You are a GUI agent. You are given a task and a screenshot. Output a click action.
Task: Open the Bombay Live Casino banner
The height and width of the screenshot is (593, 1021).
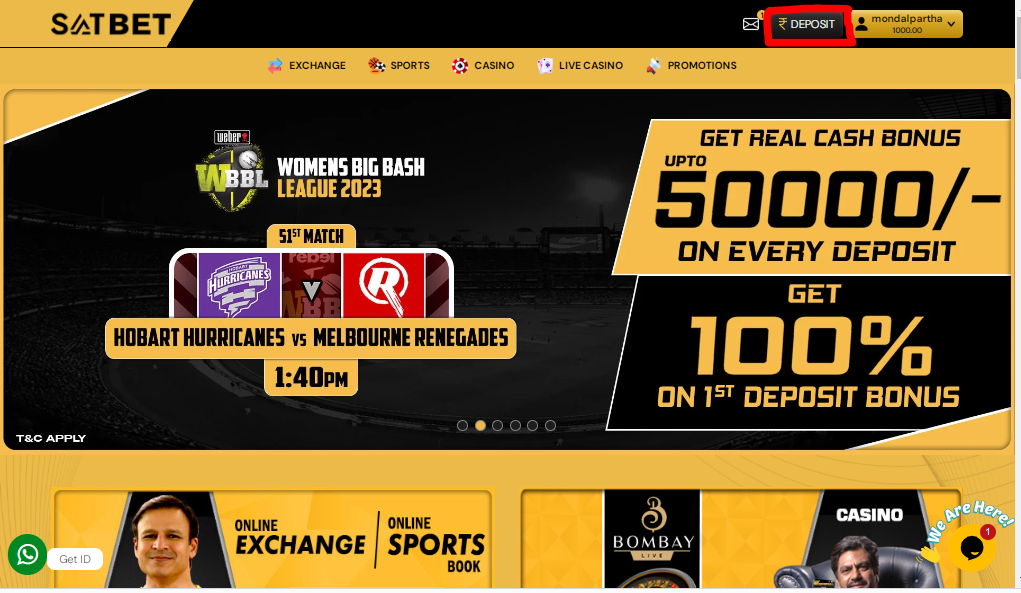[741, 540]
